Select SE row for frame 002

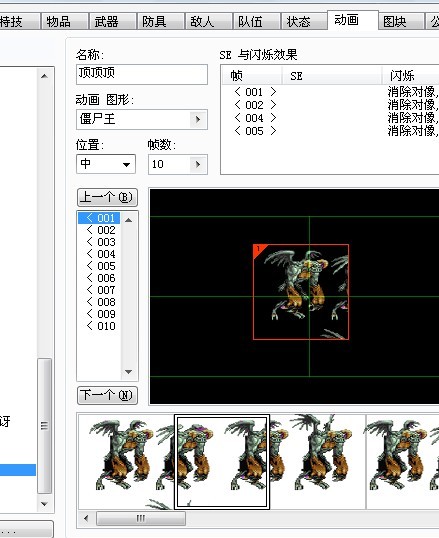[x=330, y=105]
